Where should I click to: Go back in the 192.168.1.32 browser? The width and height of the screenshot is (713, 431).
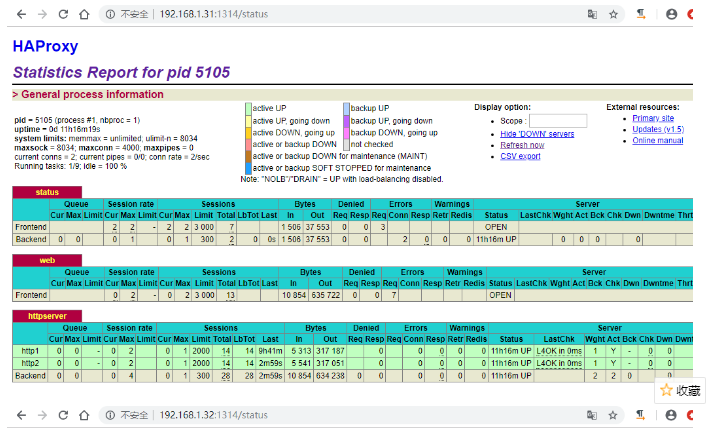pos(21,415)
